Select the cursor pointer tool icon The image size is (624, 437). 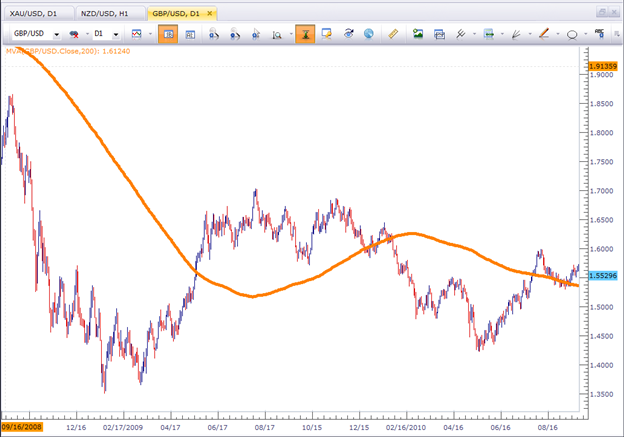coord(256,34)
